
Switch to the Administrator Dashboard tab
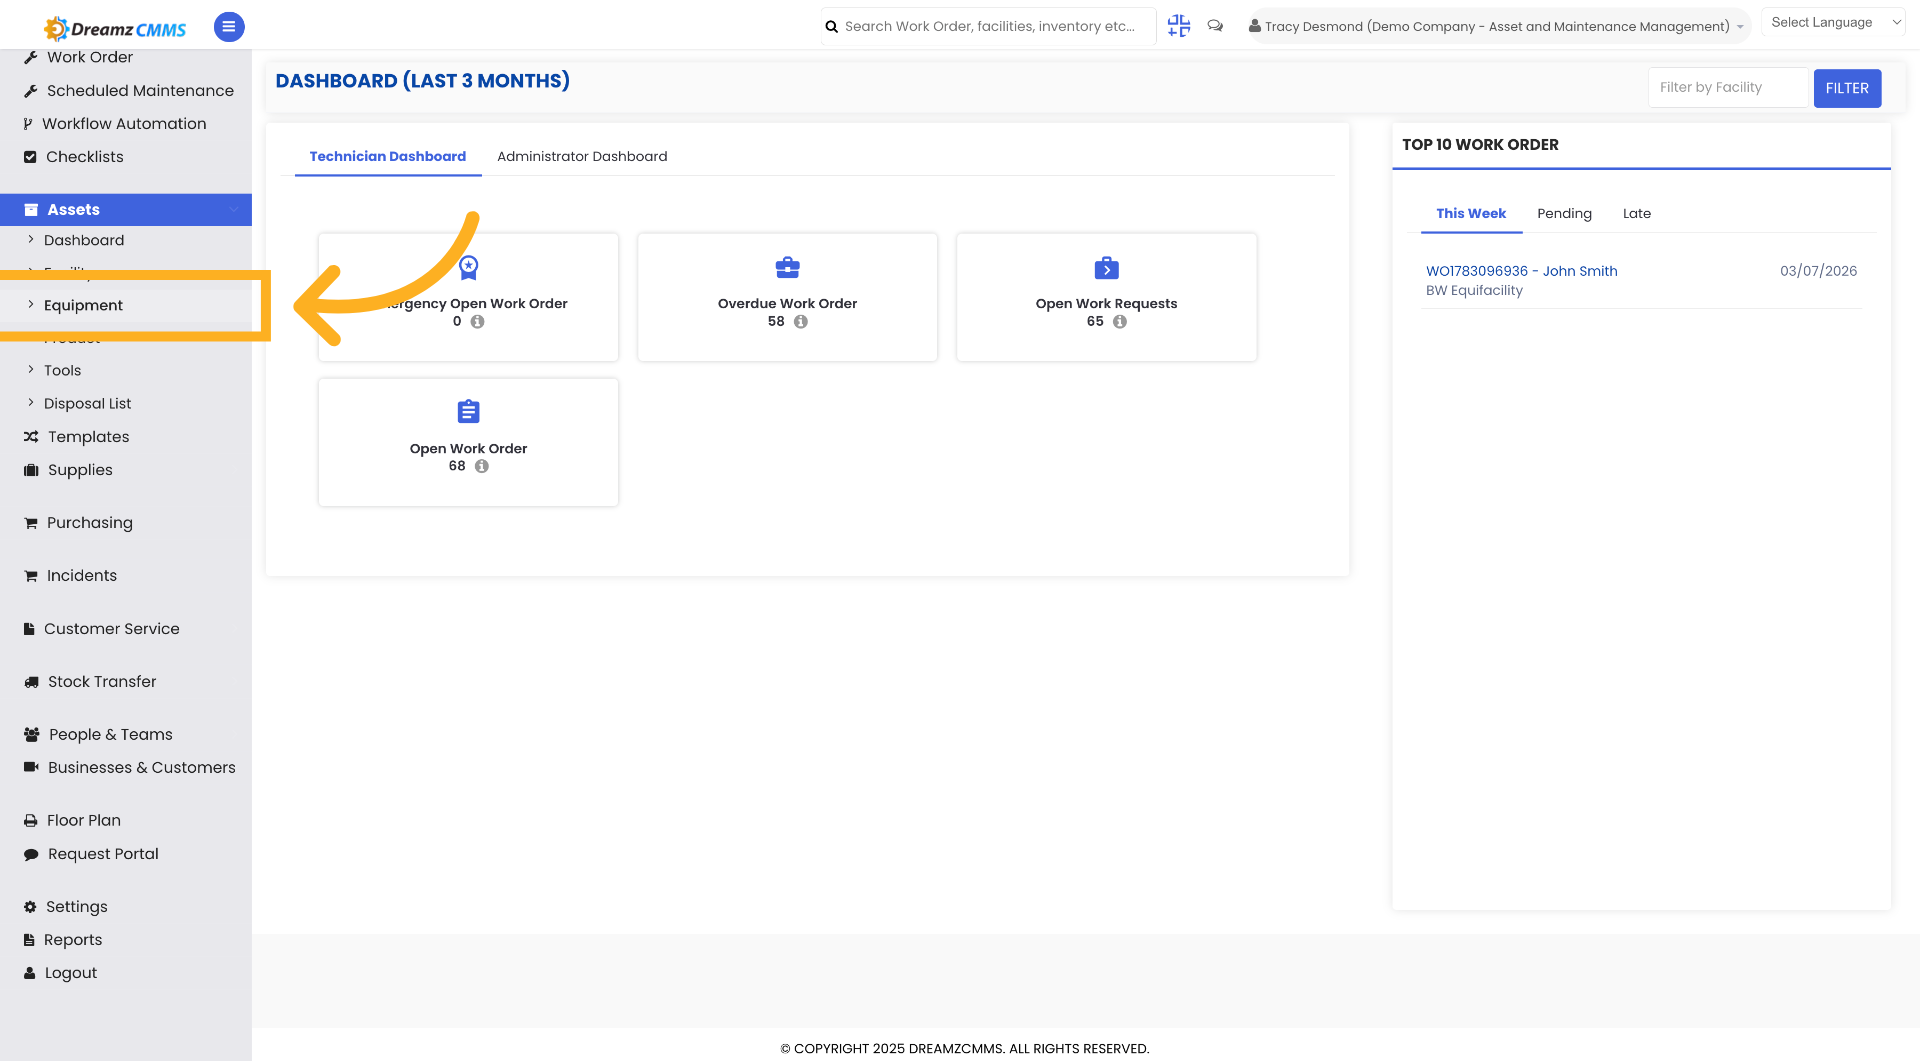[582, 156]
